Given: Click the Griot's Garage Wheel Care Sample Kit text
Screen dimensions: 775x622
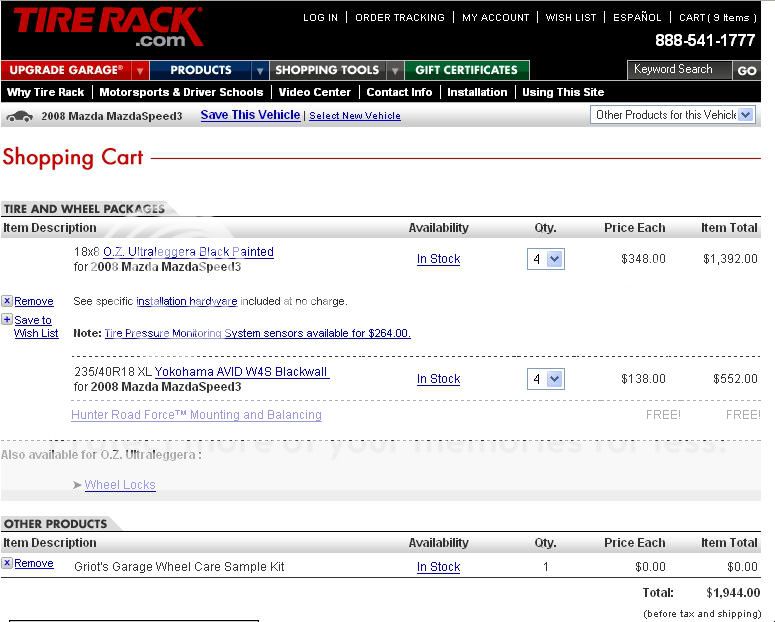Looking at the screenshot, I should pos(179,567).
